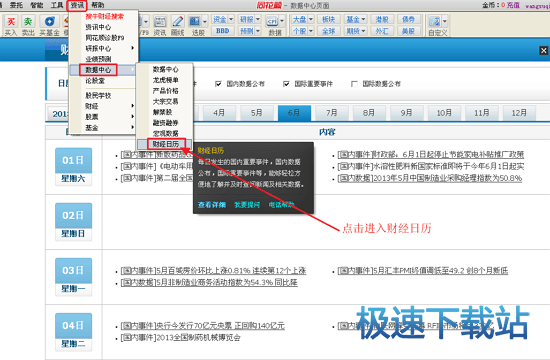
Task: Choose 大宗交易 in the submenu
Action: click(165, 101)
